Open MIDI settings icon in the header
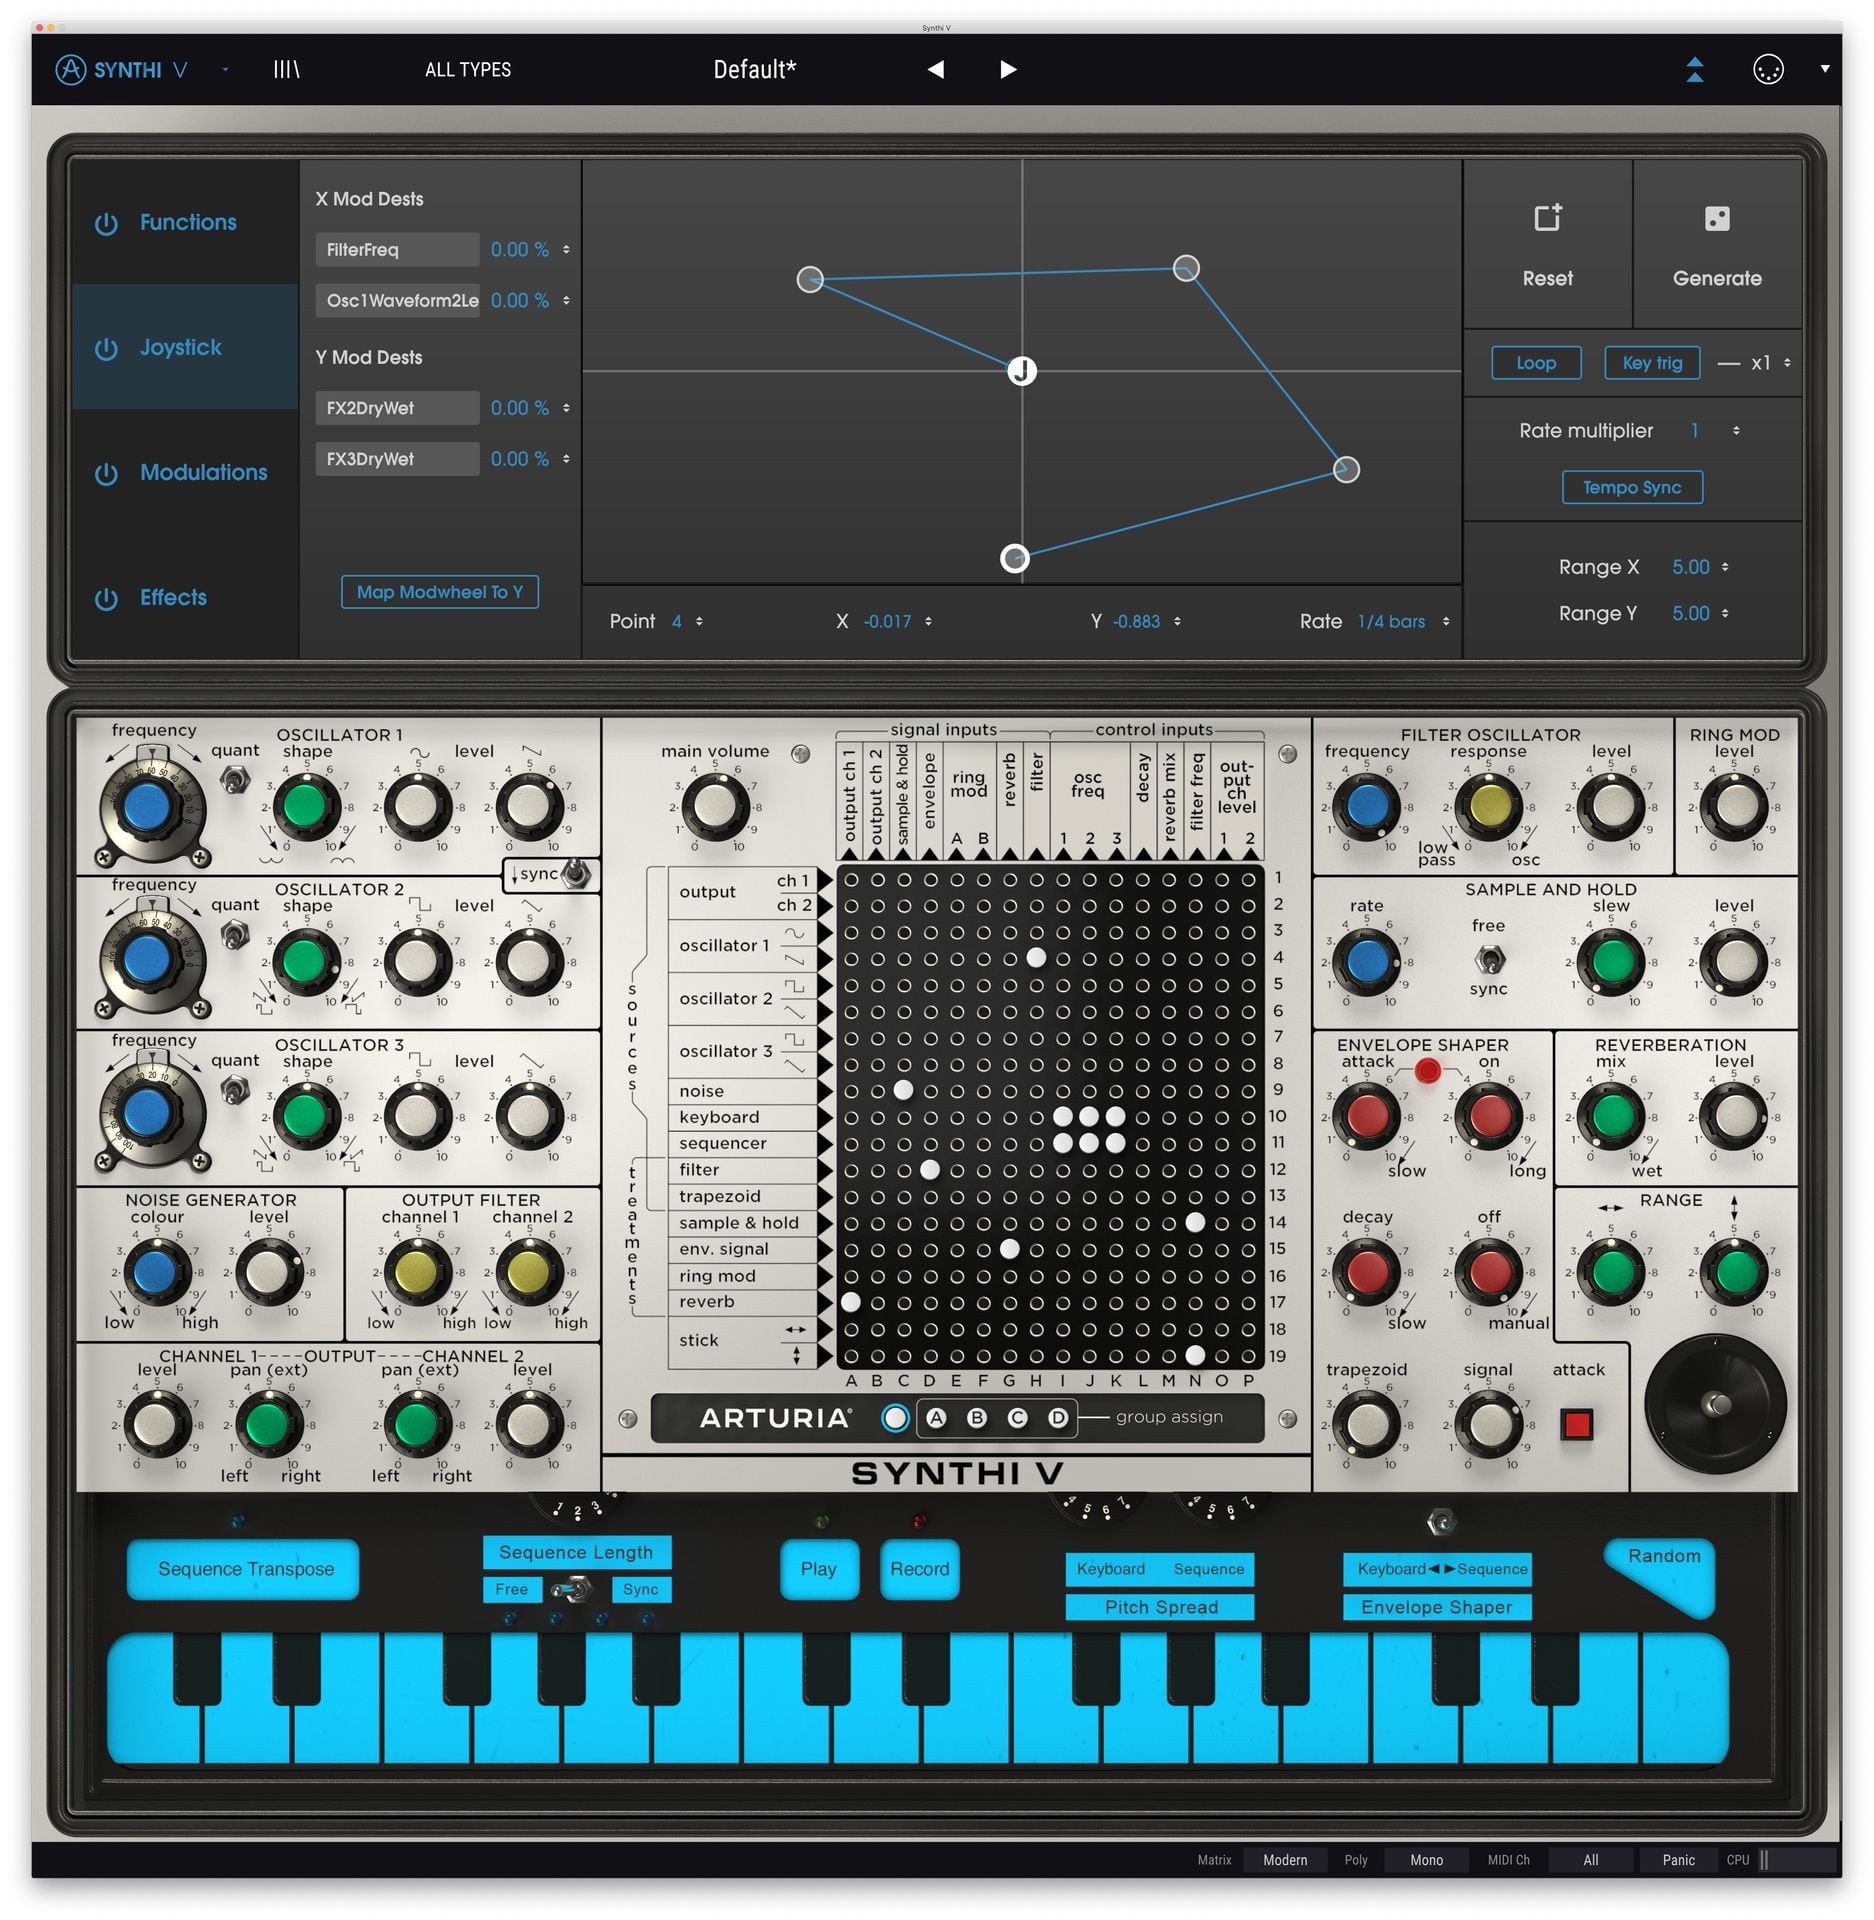1874x1920 pixels. (1767, 69)
